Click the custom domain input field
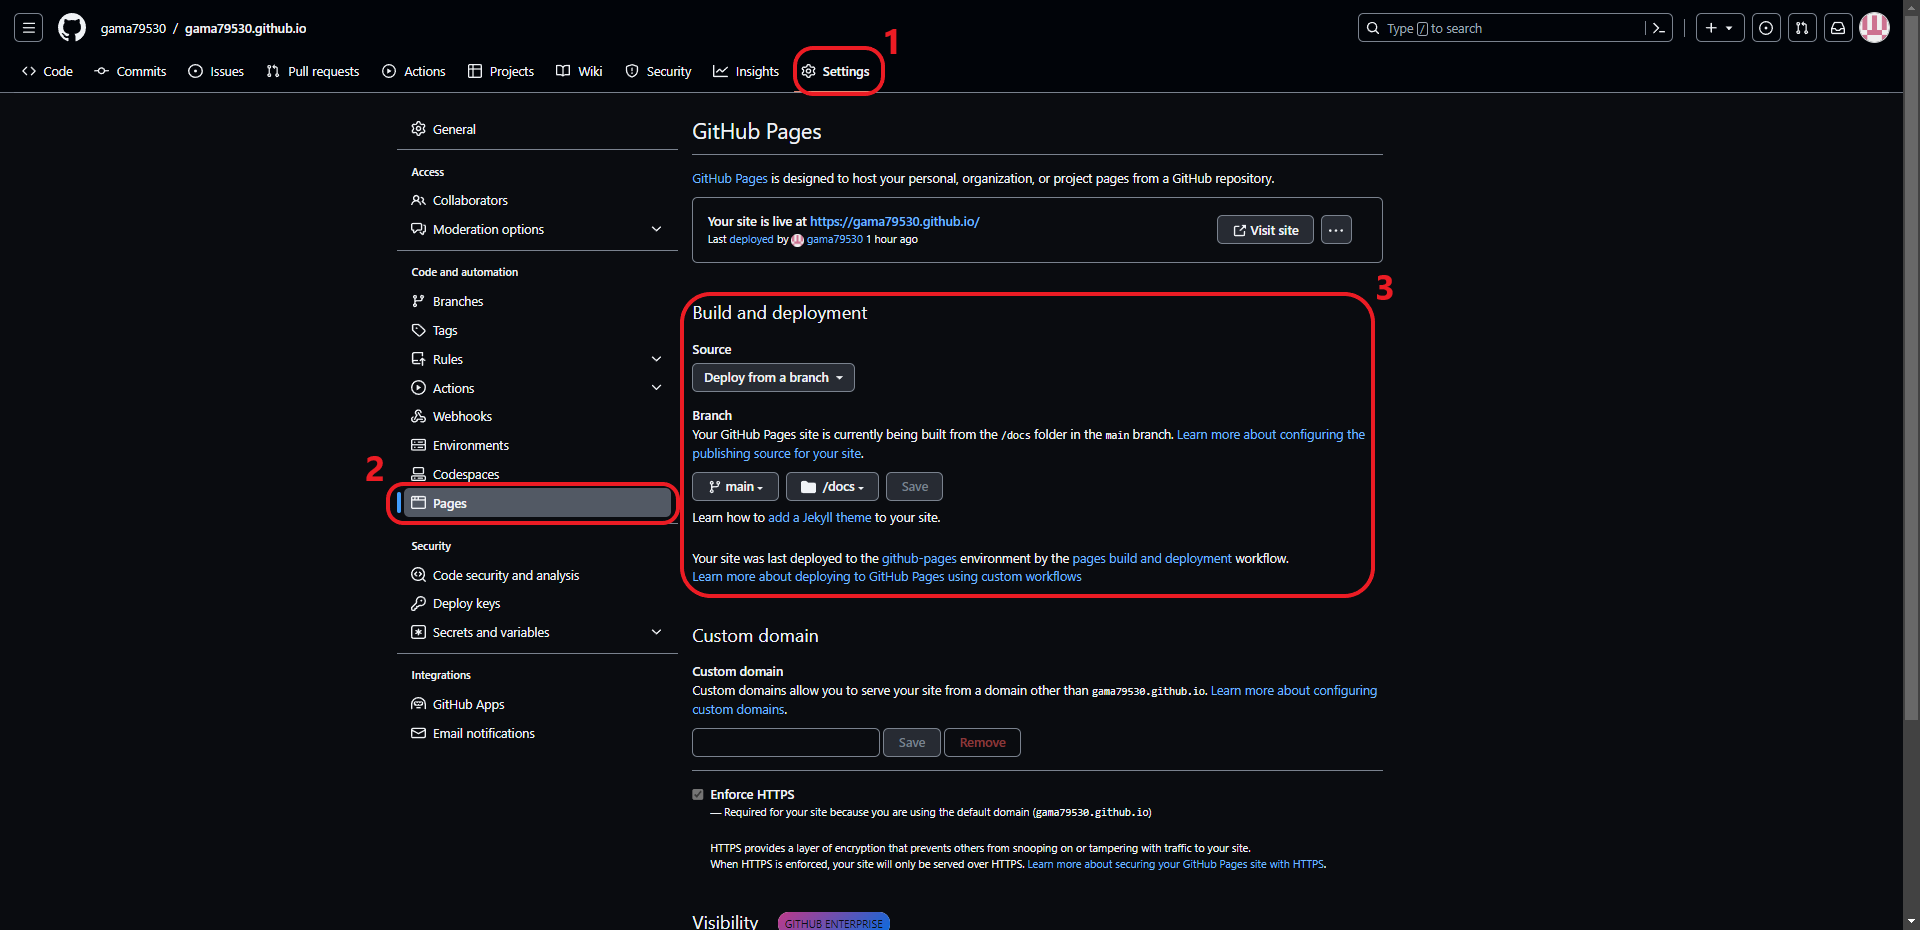 tap(785, 742)
